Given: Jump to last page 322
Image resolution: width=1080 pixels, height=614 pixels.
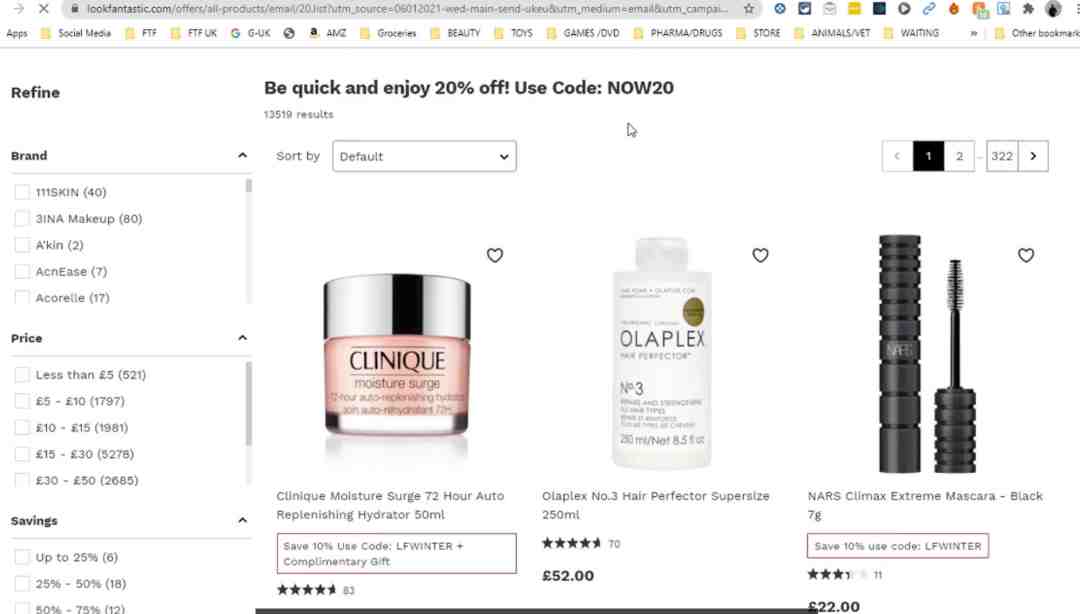Looking at the screenshot, I should click(1001, 156).
